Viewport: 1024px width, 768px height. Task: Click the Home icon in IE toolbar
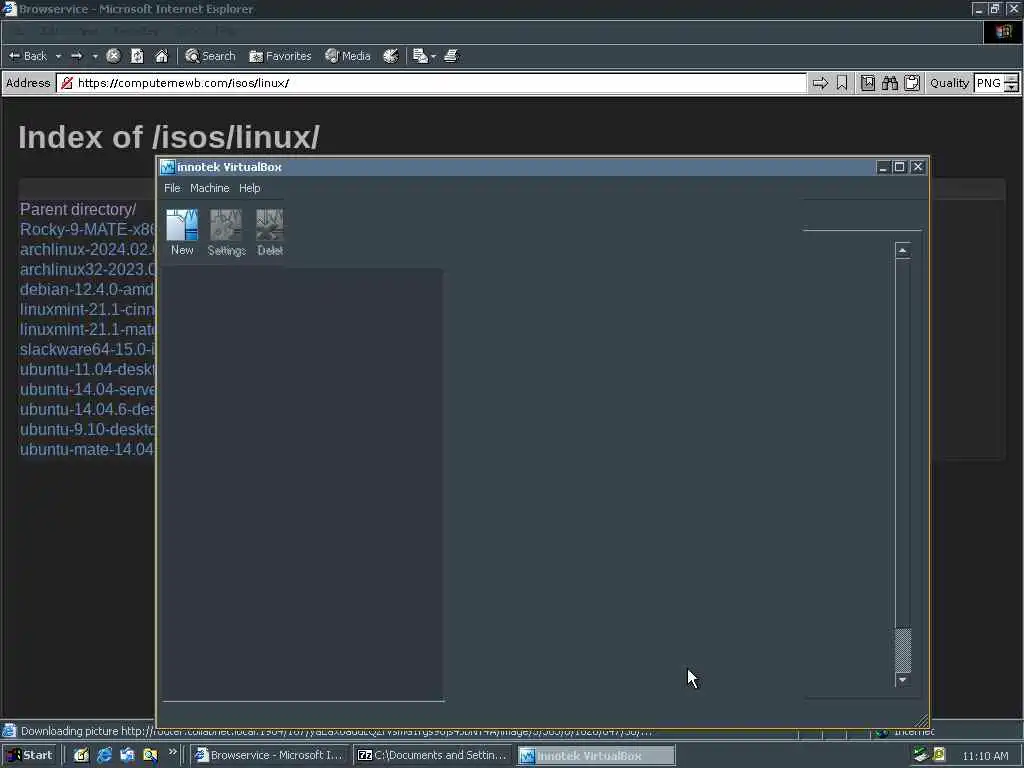[161, 56]
